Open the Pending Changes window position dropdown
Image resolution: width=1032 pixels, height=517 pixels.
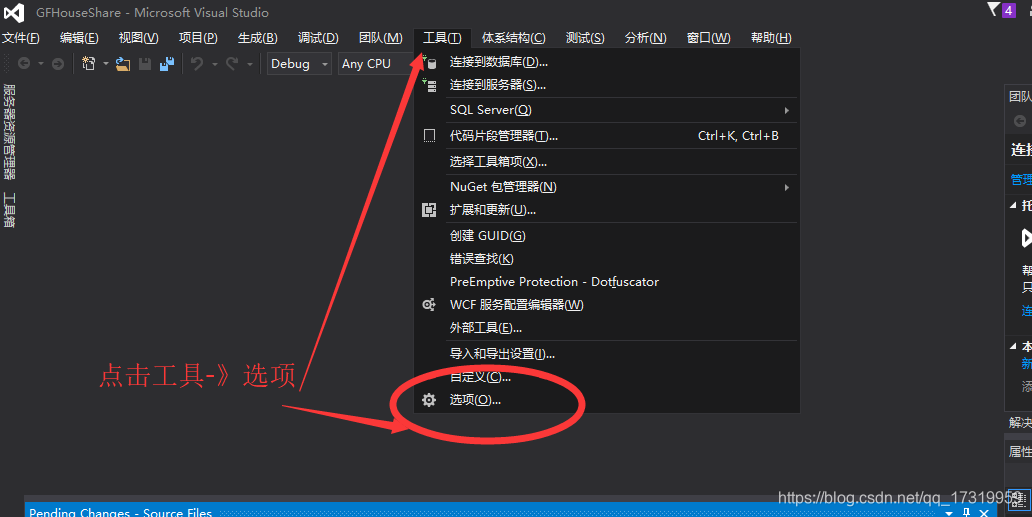pos(949,512)
